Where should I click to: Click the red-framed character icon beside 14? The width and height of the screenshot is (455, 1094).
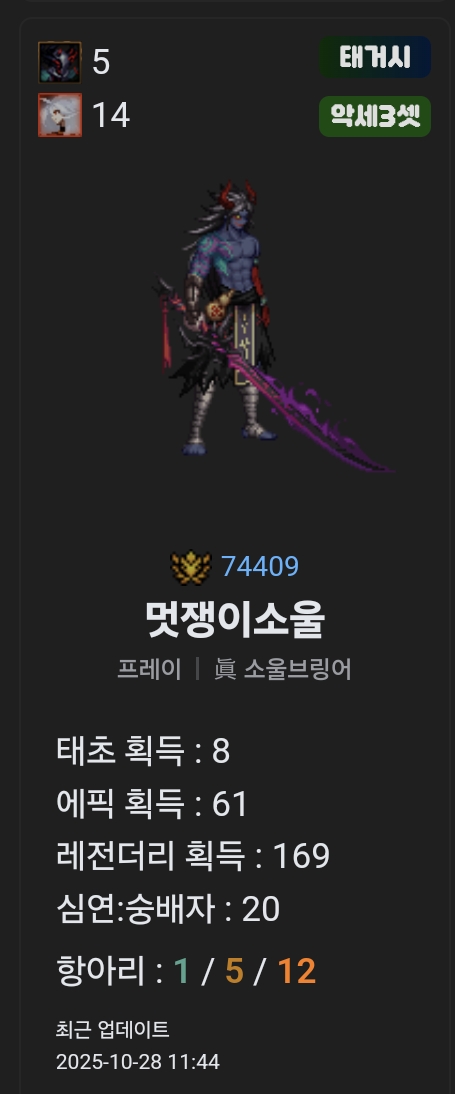pyautogui.click(x=59, y=115)
